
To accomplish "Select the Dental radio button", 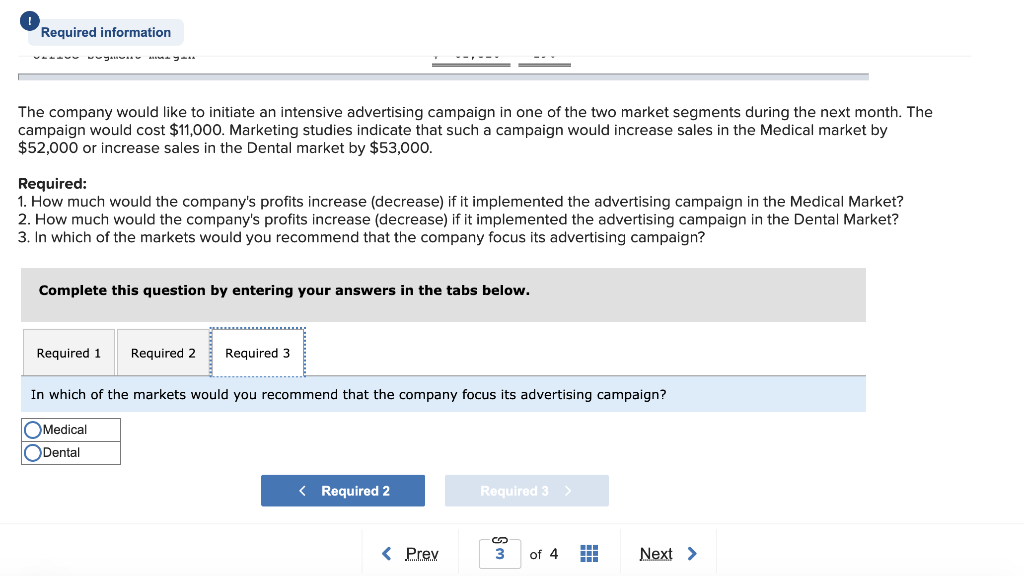I will click(x=31, y=452).
